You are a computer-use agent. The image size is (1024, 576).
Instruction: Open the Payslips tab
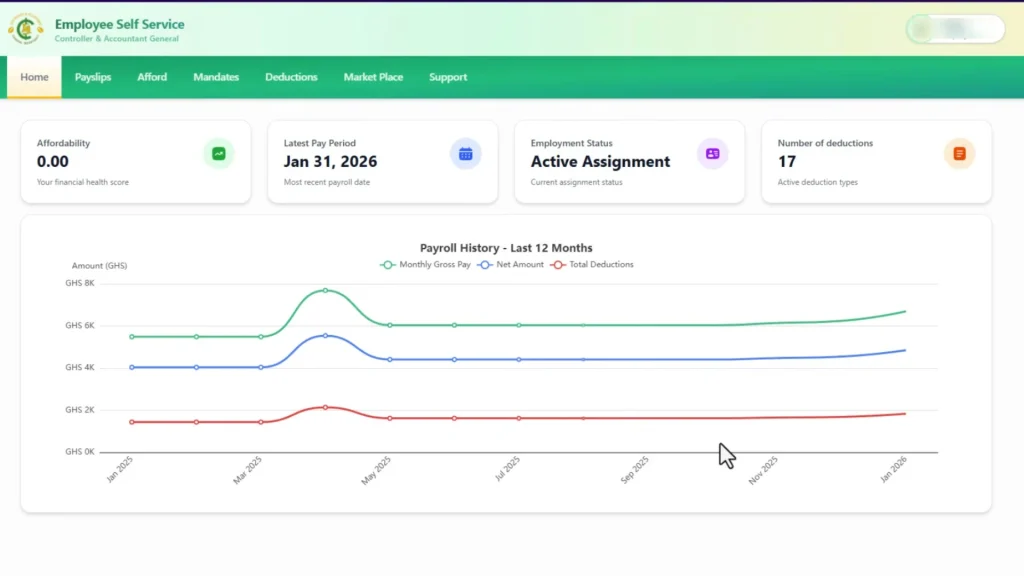coord(93,77)
